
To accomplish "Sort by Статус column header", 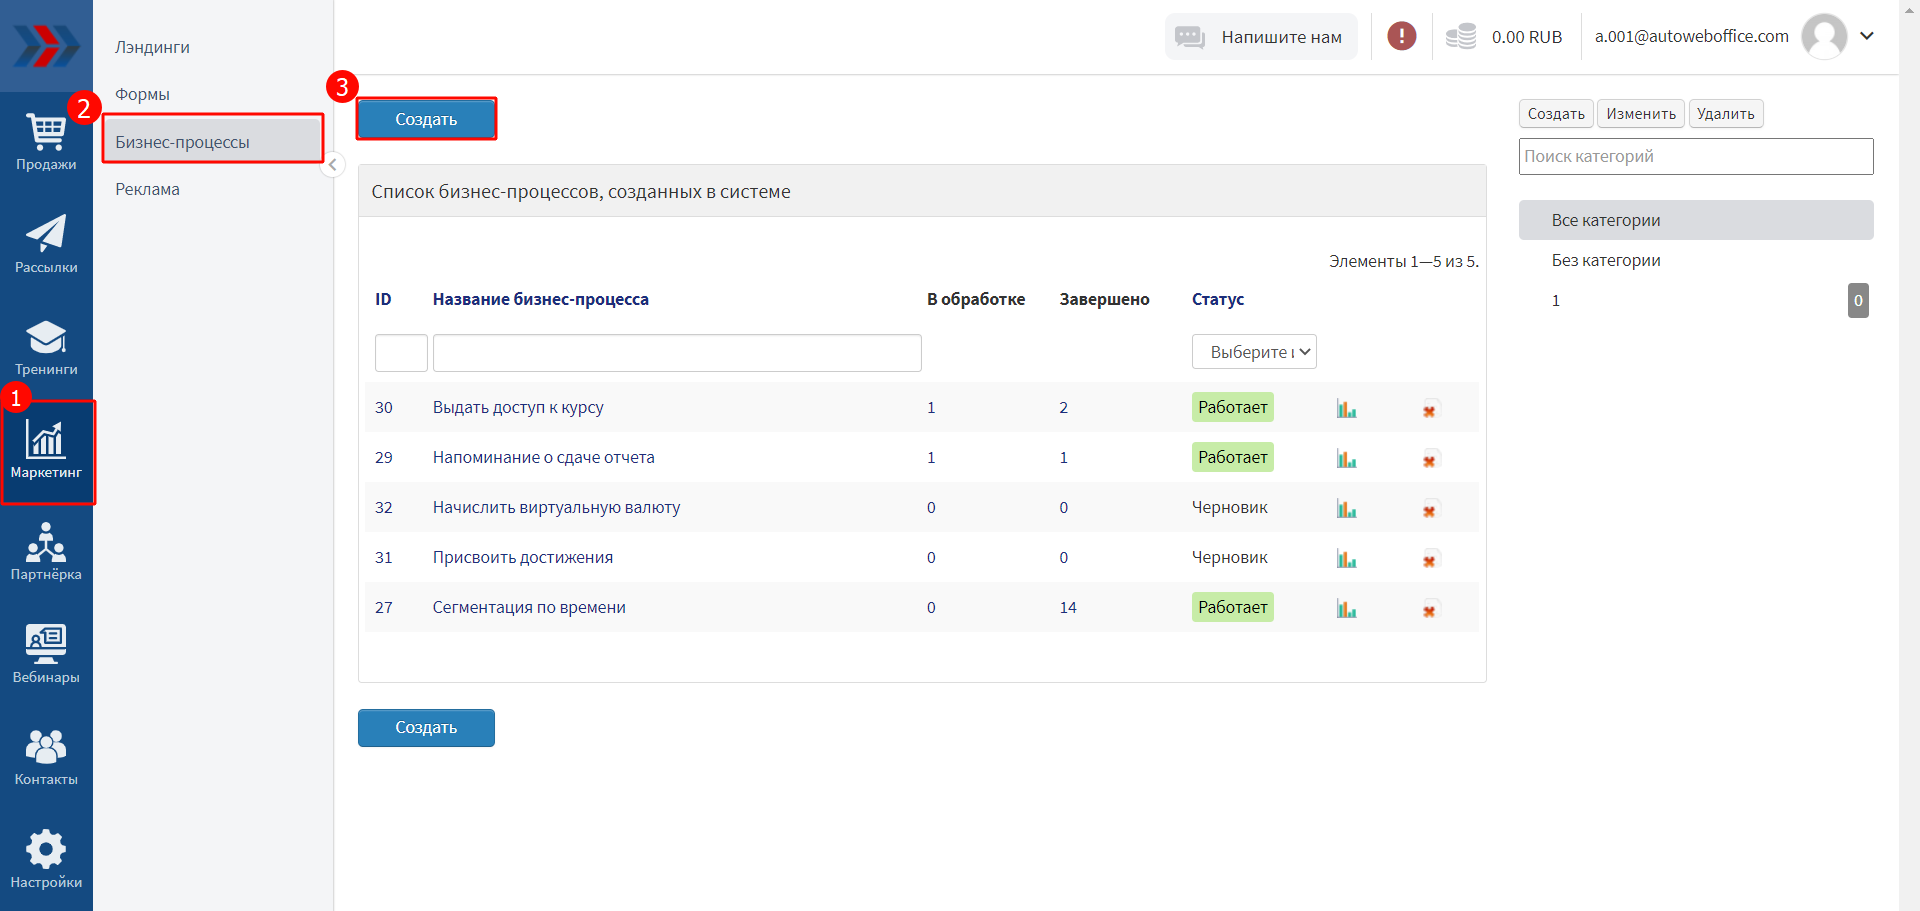I will tap(1218, 299).
